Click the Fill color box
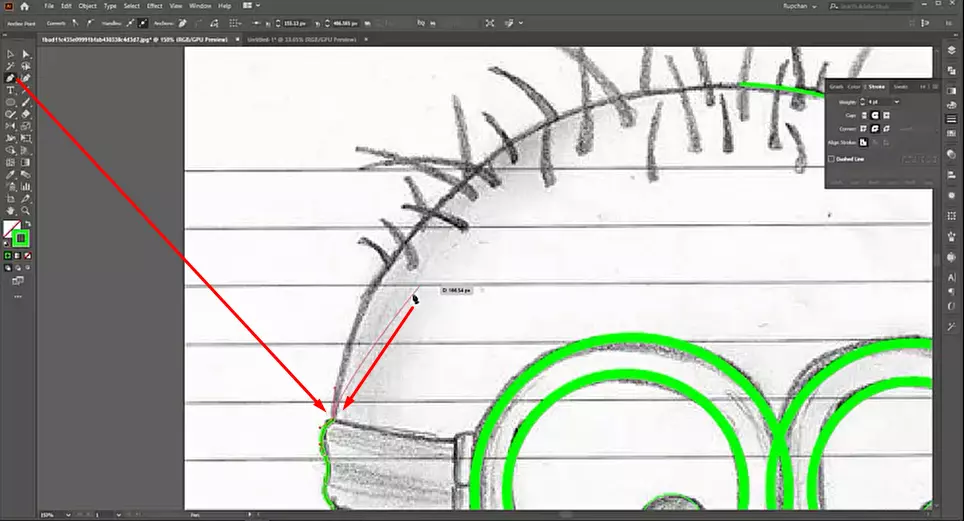 coord(11,229)
